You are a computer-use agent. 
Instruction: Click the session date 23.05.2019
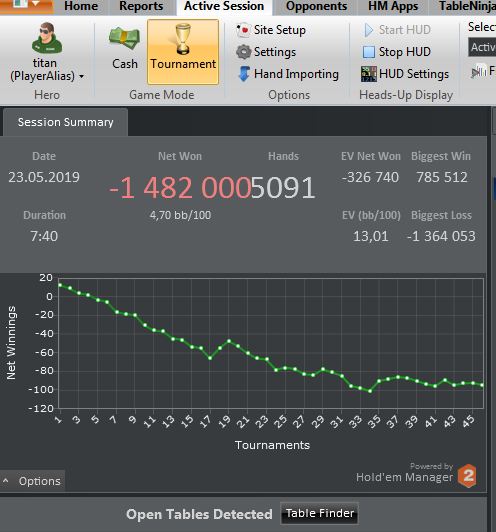[x=44, y=177]
